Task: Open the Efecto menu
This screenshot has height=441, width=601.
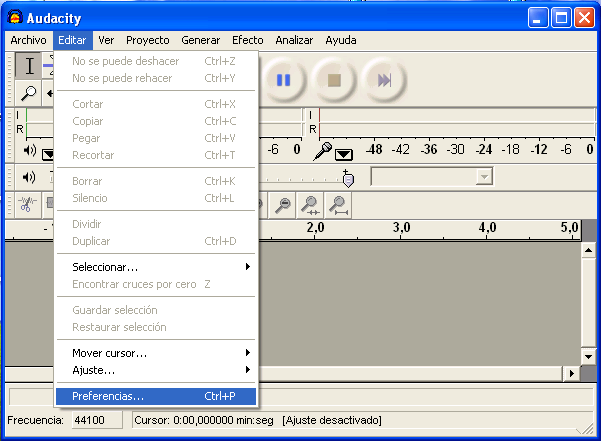Action: click(x=247, y=40)
